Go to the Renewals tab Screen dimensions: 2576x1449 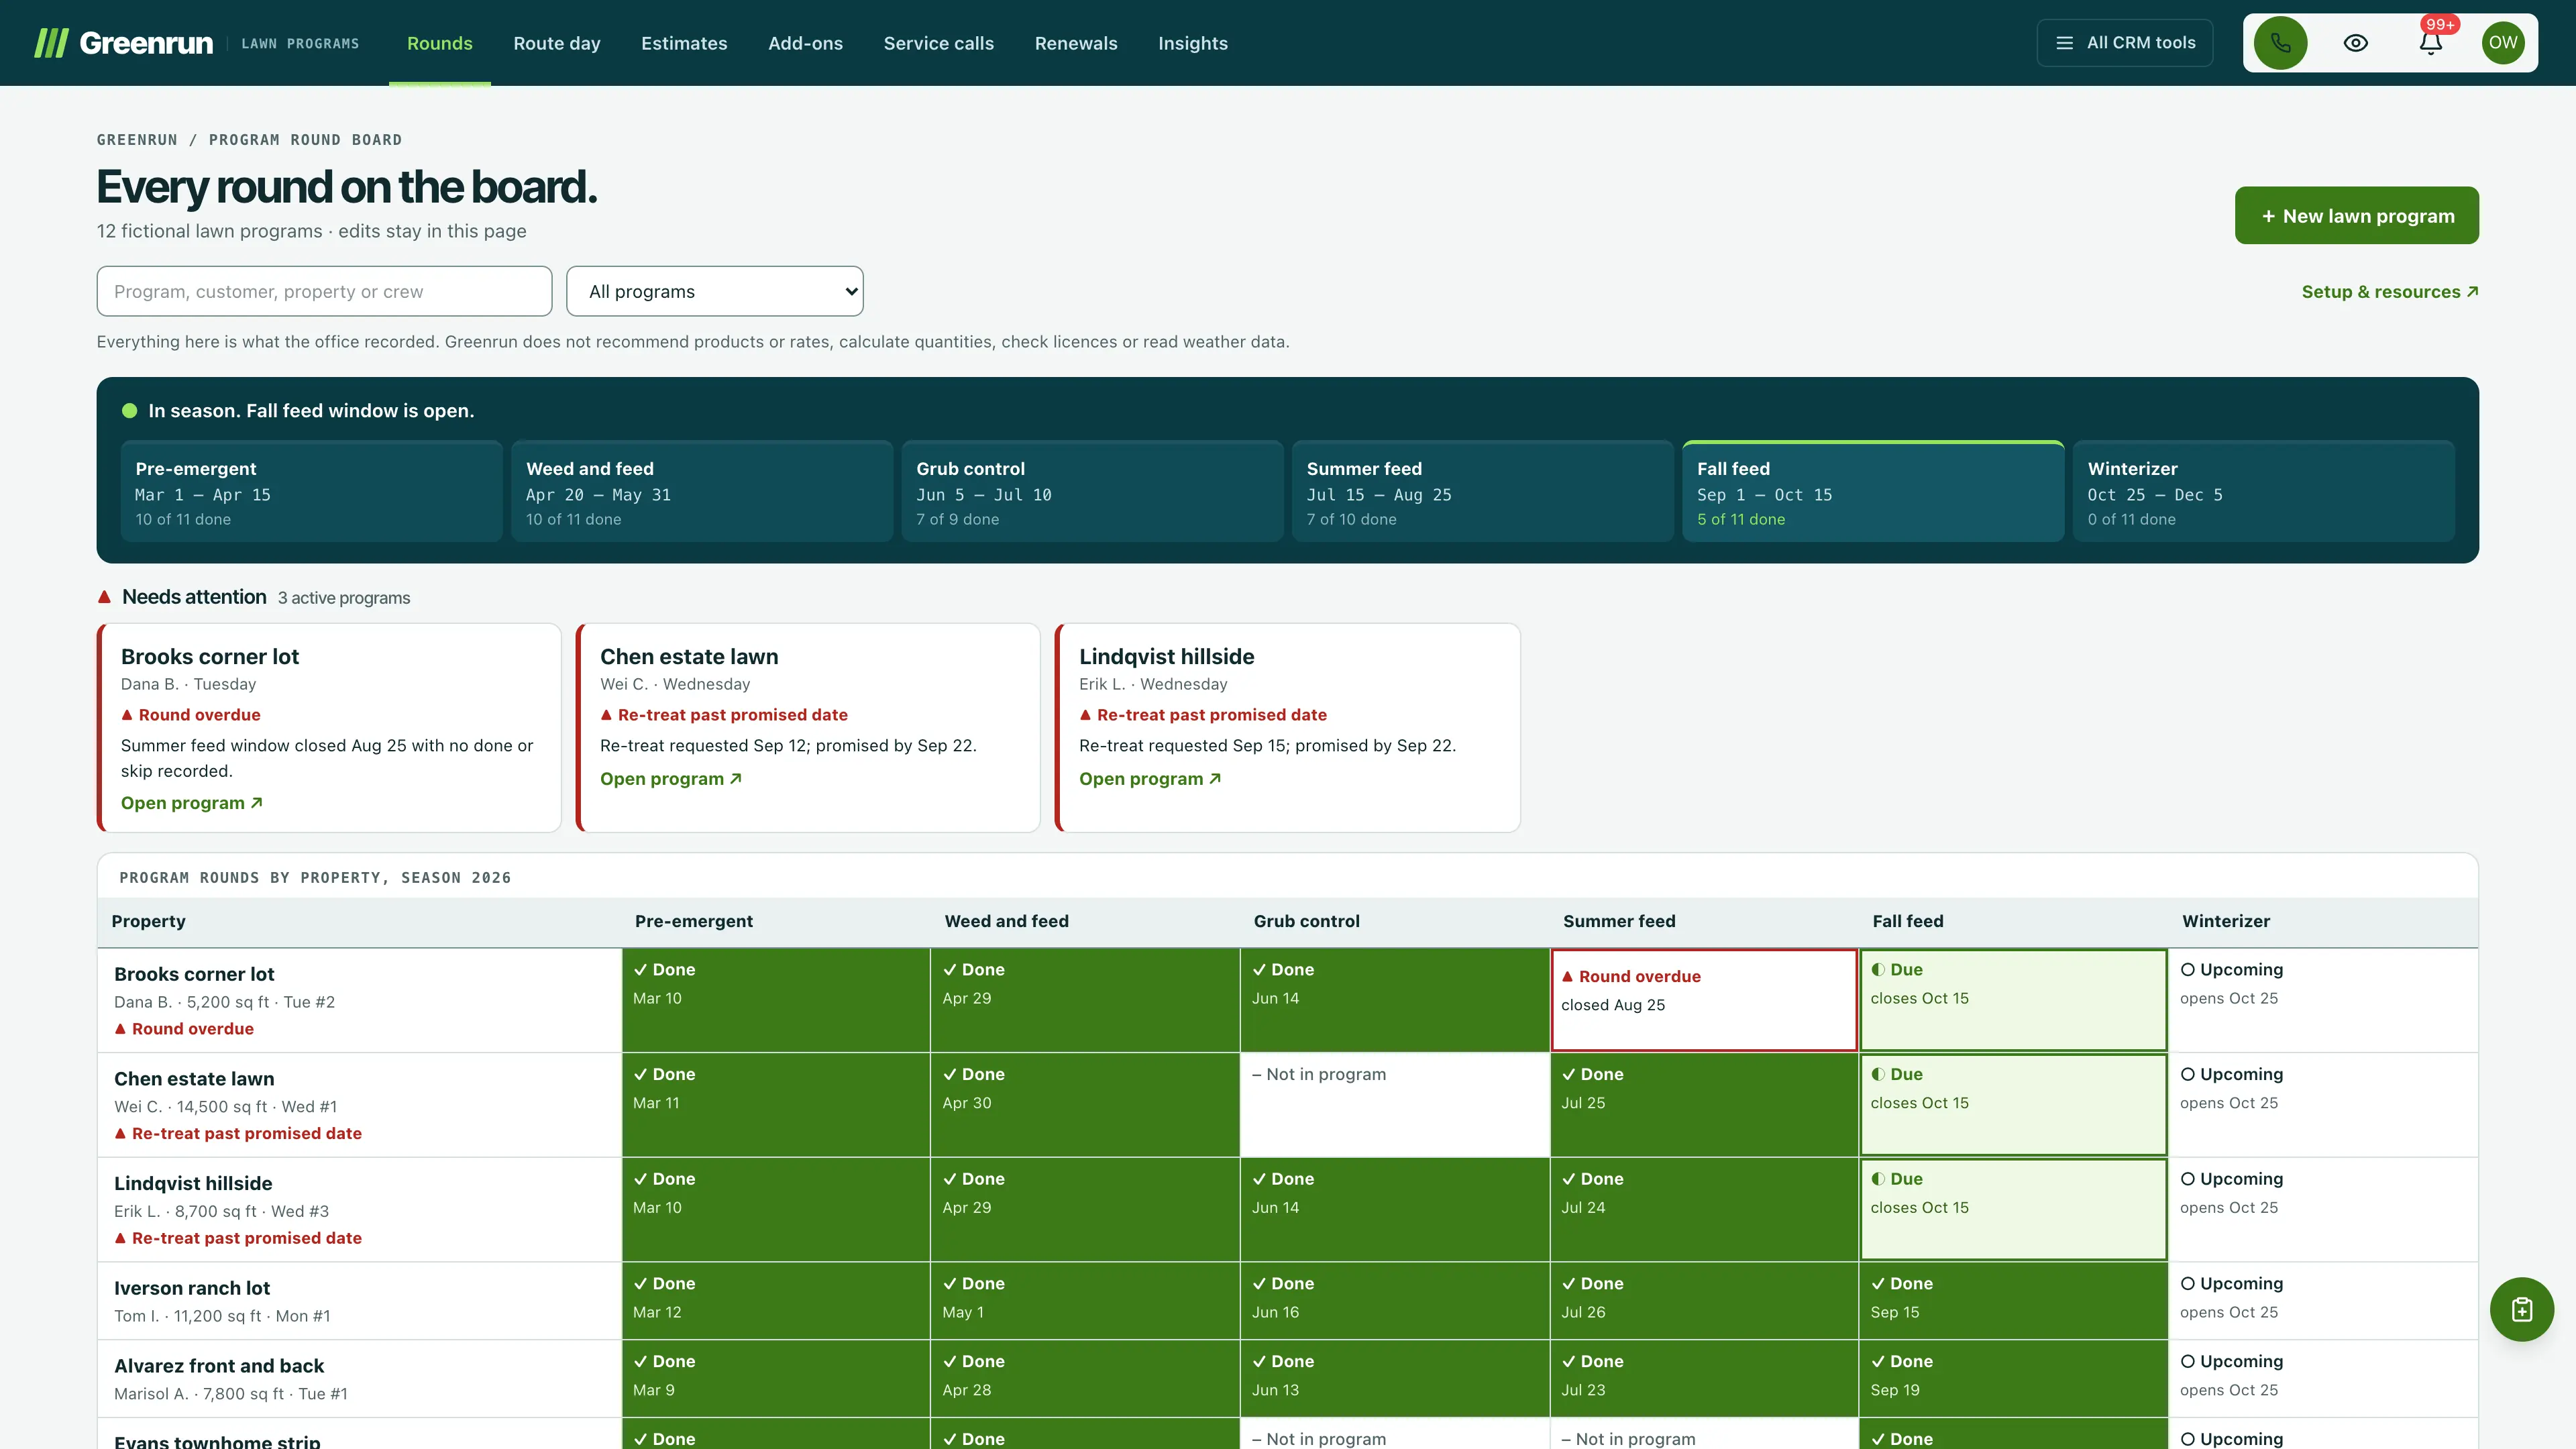pos(1076,43)
